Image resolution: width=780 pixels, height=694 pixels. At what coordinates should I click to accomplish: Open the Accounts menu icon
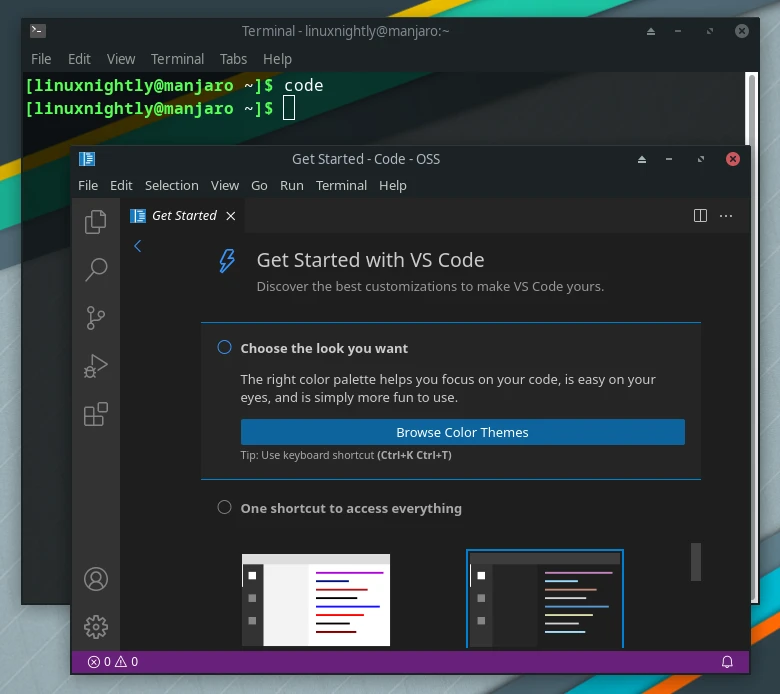tap(96, 579)
